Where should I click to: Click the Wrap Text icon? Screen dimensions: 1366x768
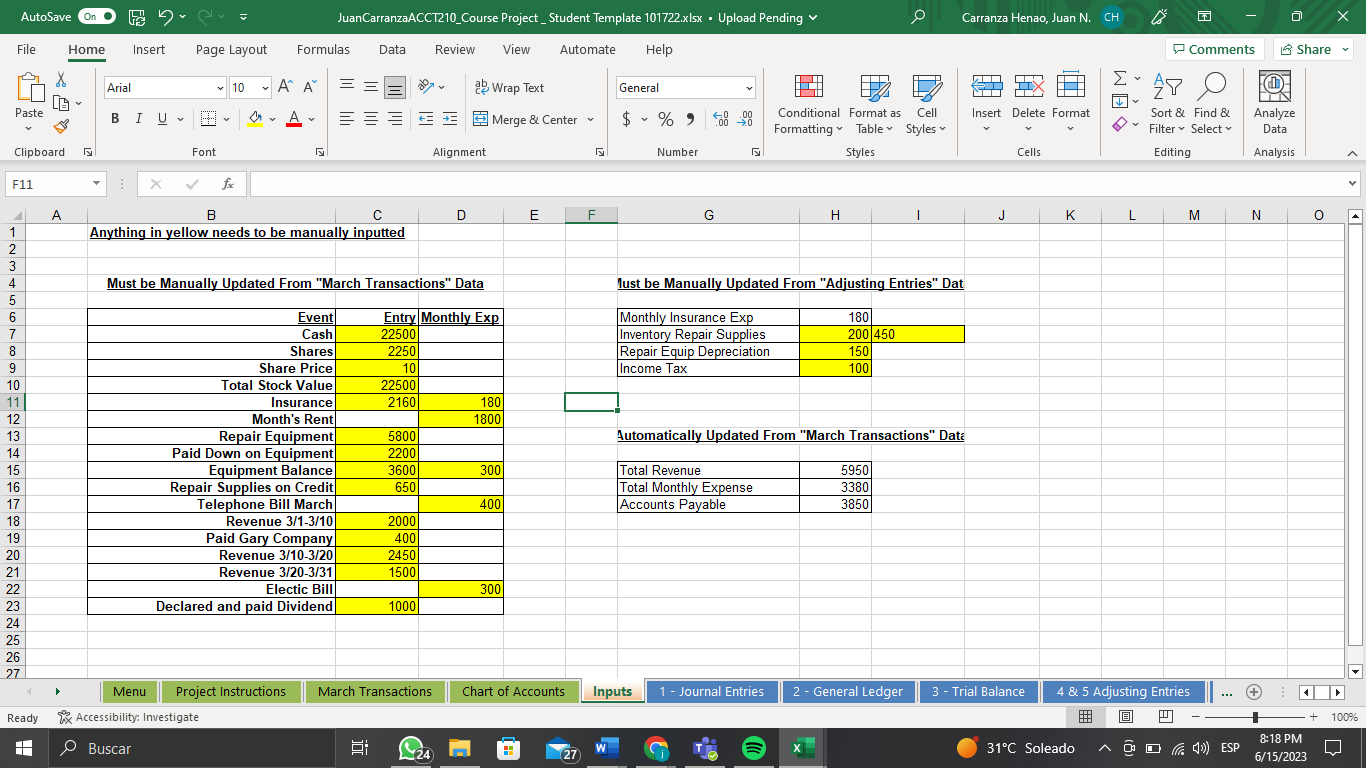[x=483, y=87]
